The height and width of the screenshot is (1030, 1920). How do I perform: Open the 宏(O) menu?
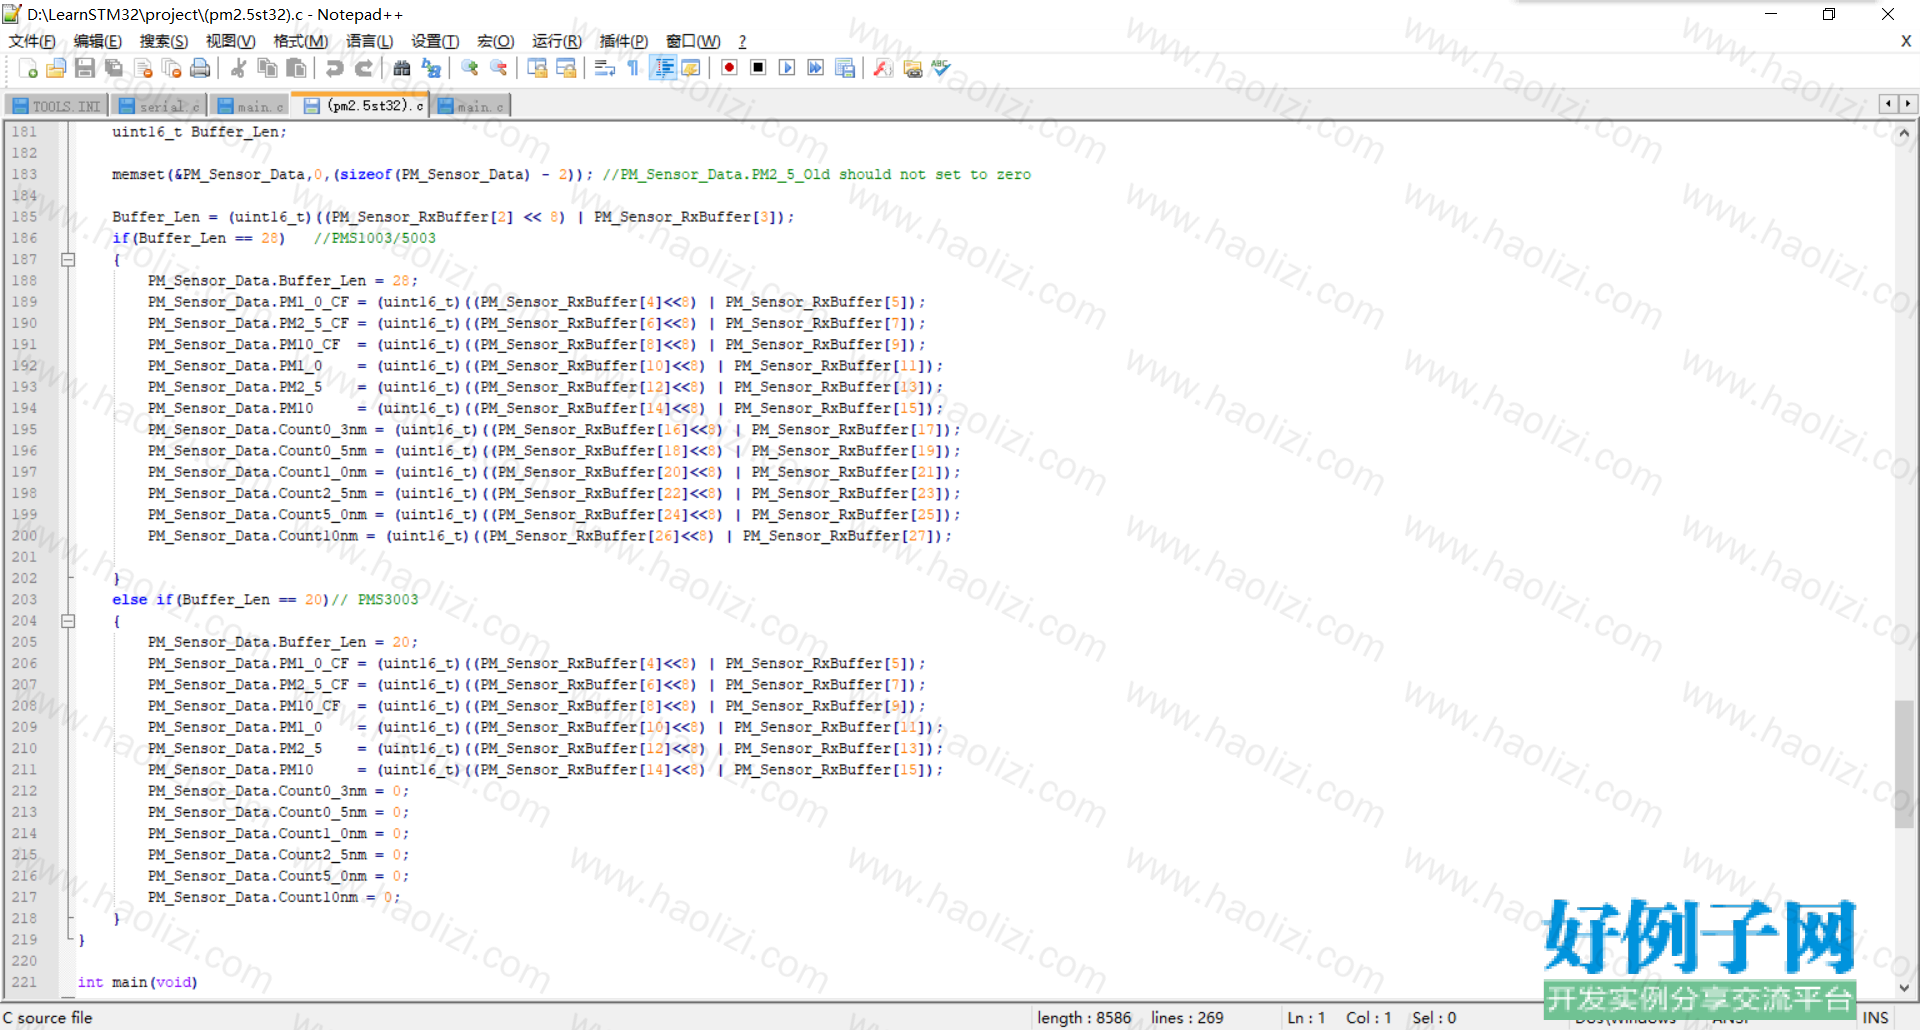[x=495, y=41]
